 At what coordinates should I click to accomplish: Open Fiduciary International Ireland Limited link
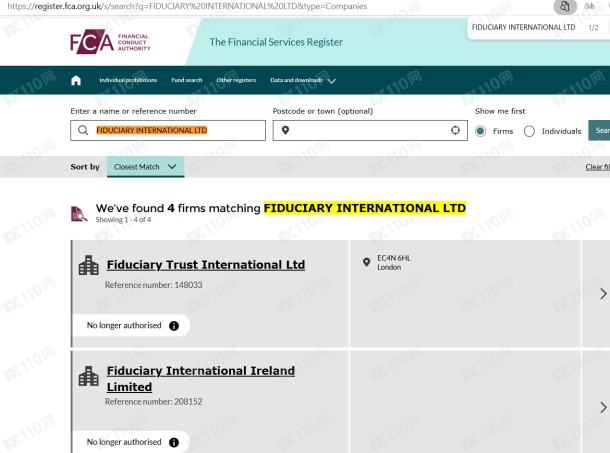point(201,379)
